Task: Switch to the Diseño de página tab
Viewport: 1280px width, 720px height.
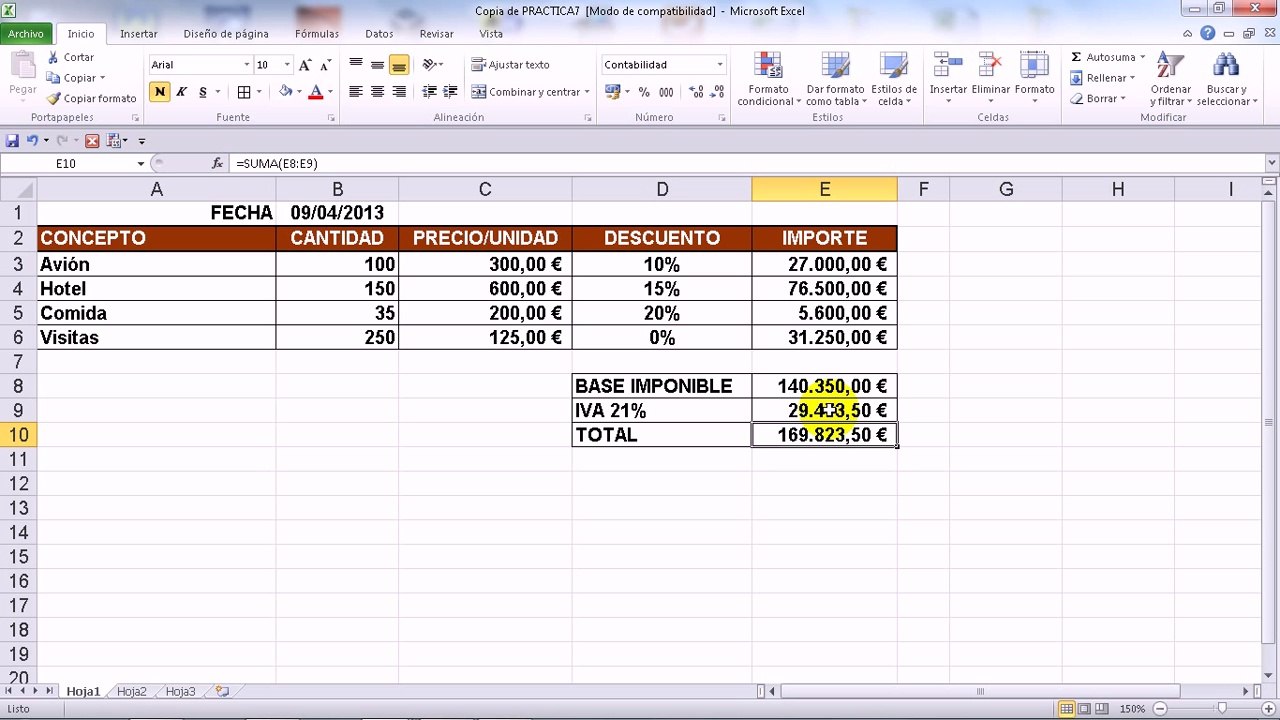Action: (x=226, y=34)
